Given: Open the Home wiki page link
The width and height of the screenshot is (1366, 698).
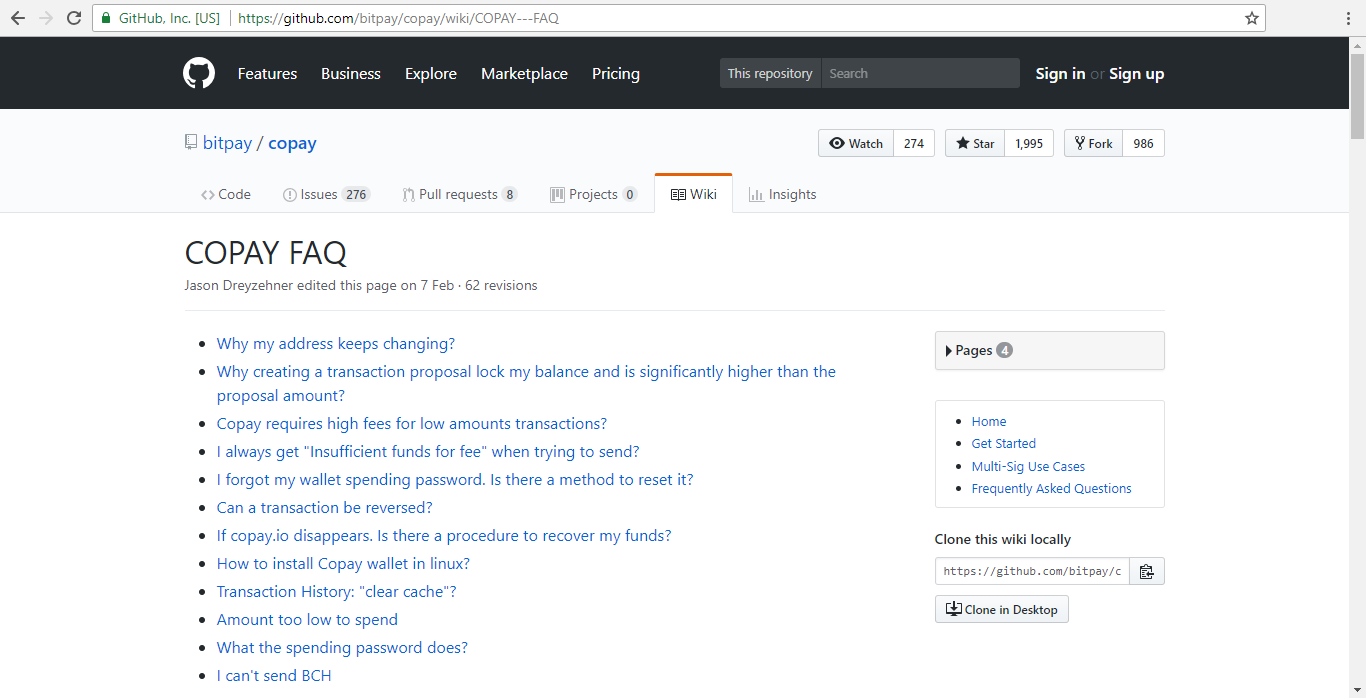Looking at the screenshot, I should 989,421.
